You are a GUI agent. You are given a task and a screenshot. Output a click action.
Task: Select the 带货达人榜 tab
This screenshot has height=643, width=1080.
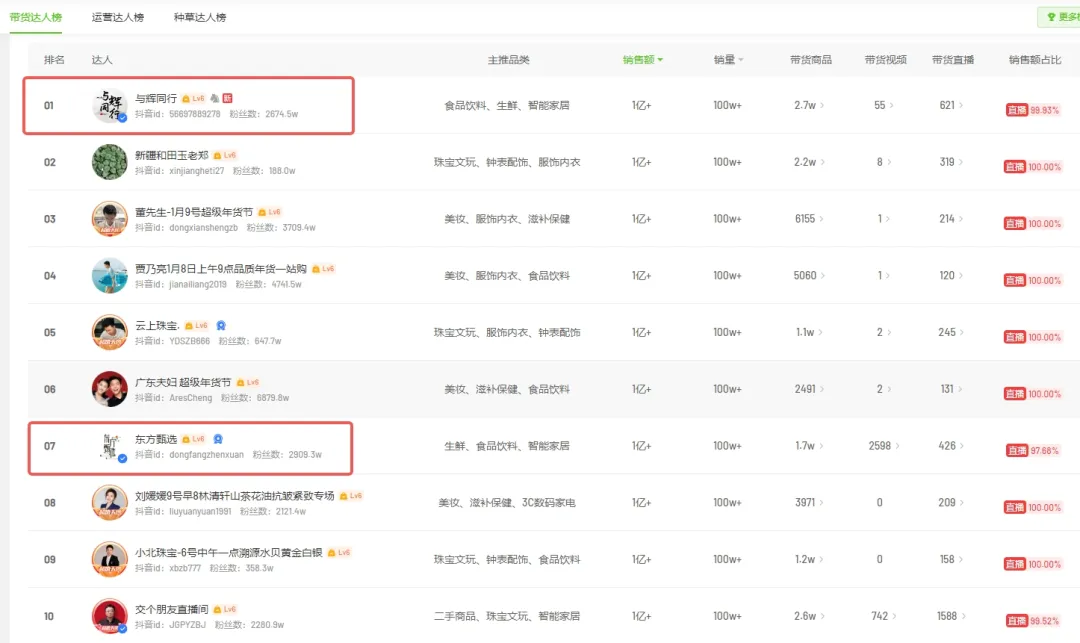[36, 17]
